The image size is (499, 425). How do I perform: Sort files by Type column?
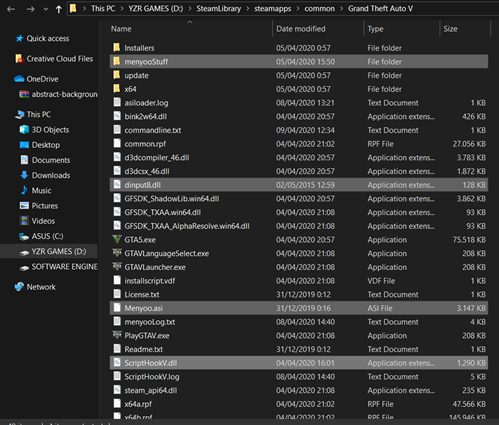(375, 29)
